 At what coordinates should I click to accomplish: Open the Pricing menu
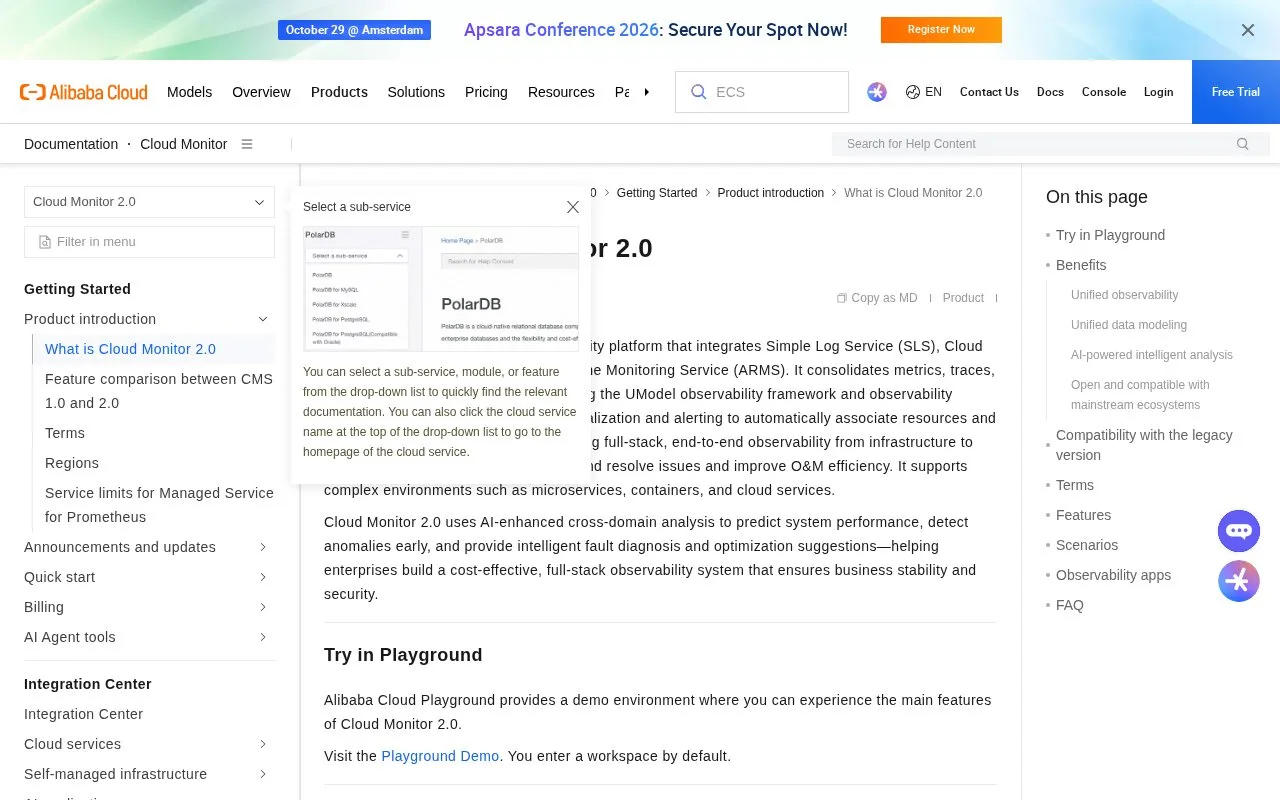click(x=486, y=92)
